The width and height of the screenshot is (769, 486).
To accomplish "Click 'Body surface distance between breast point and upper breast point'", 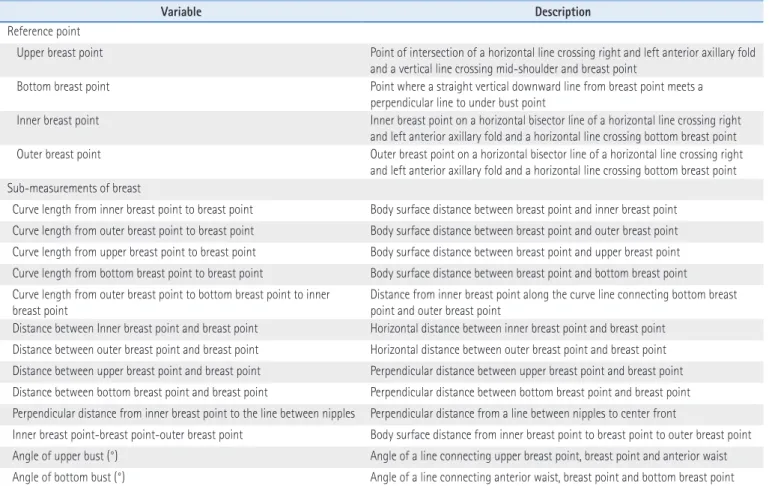I will (525, 252).
